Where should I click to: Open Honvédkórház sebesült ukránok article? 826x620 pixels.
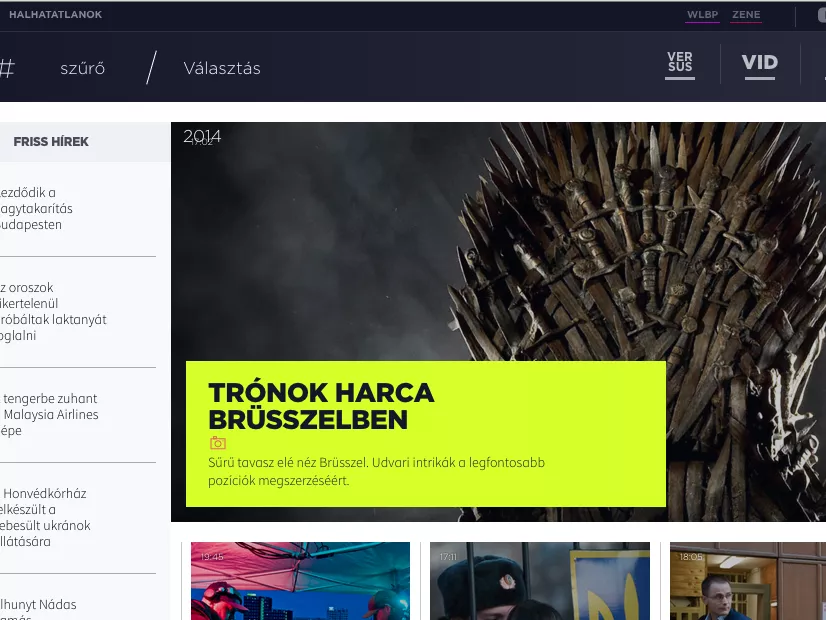pyautogui.click(x=45, y=517)
